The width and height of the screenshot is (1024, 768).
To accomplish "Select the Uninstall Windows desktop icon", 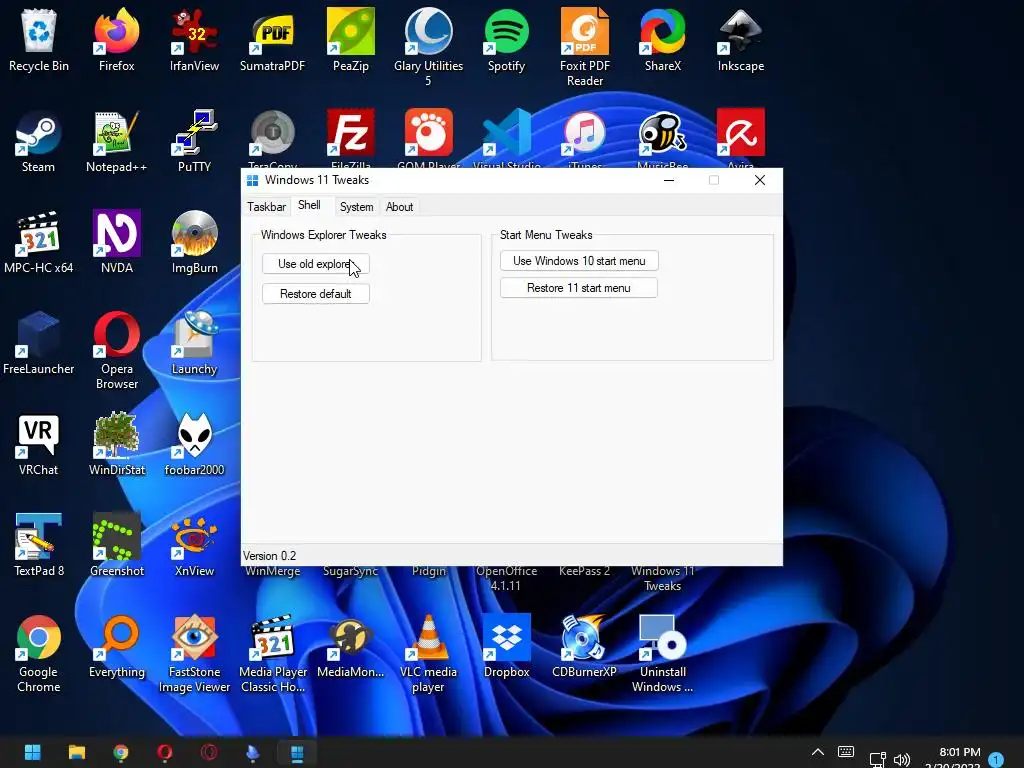I will [x=663, y=654].
